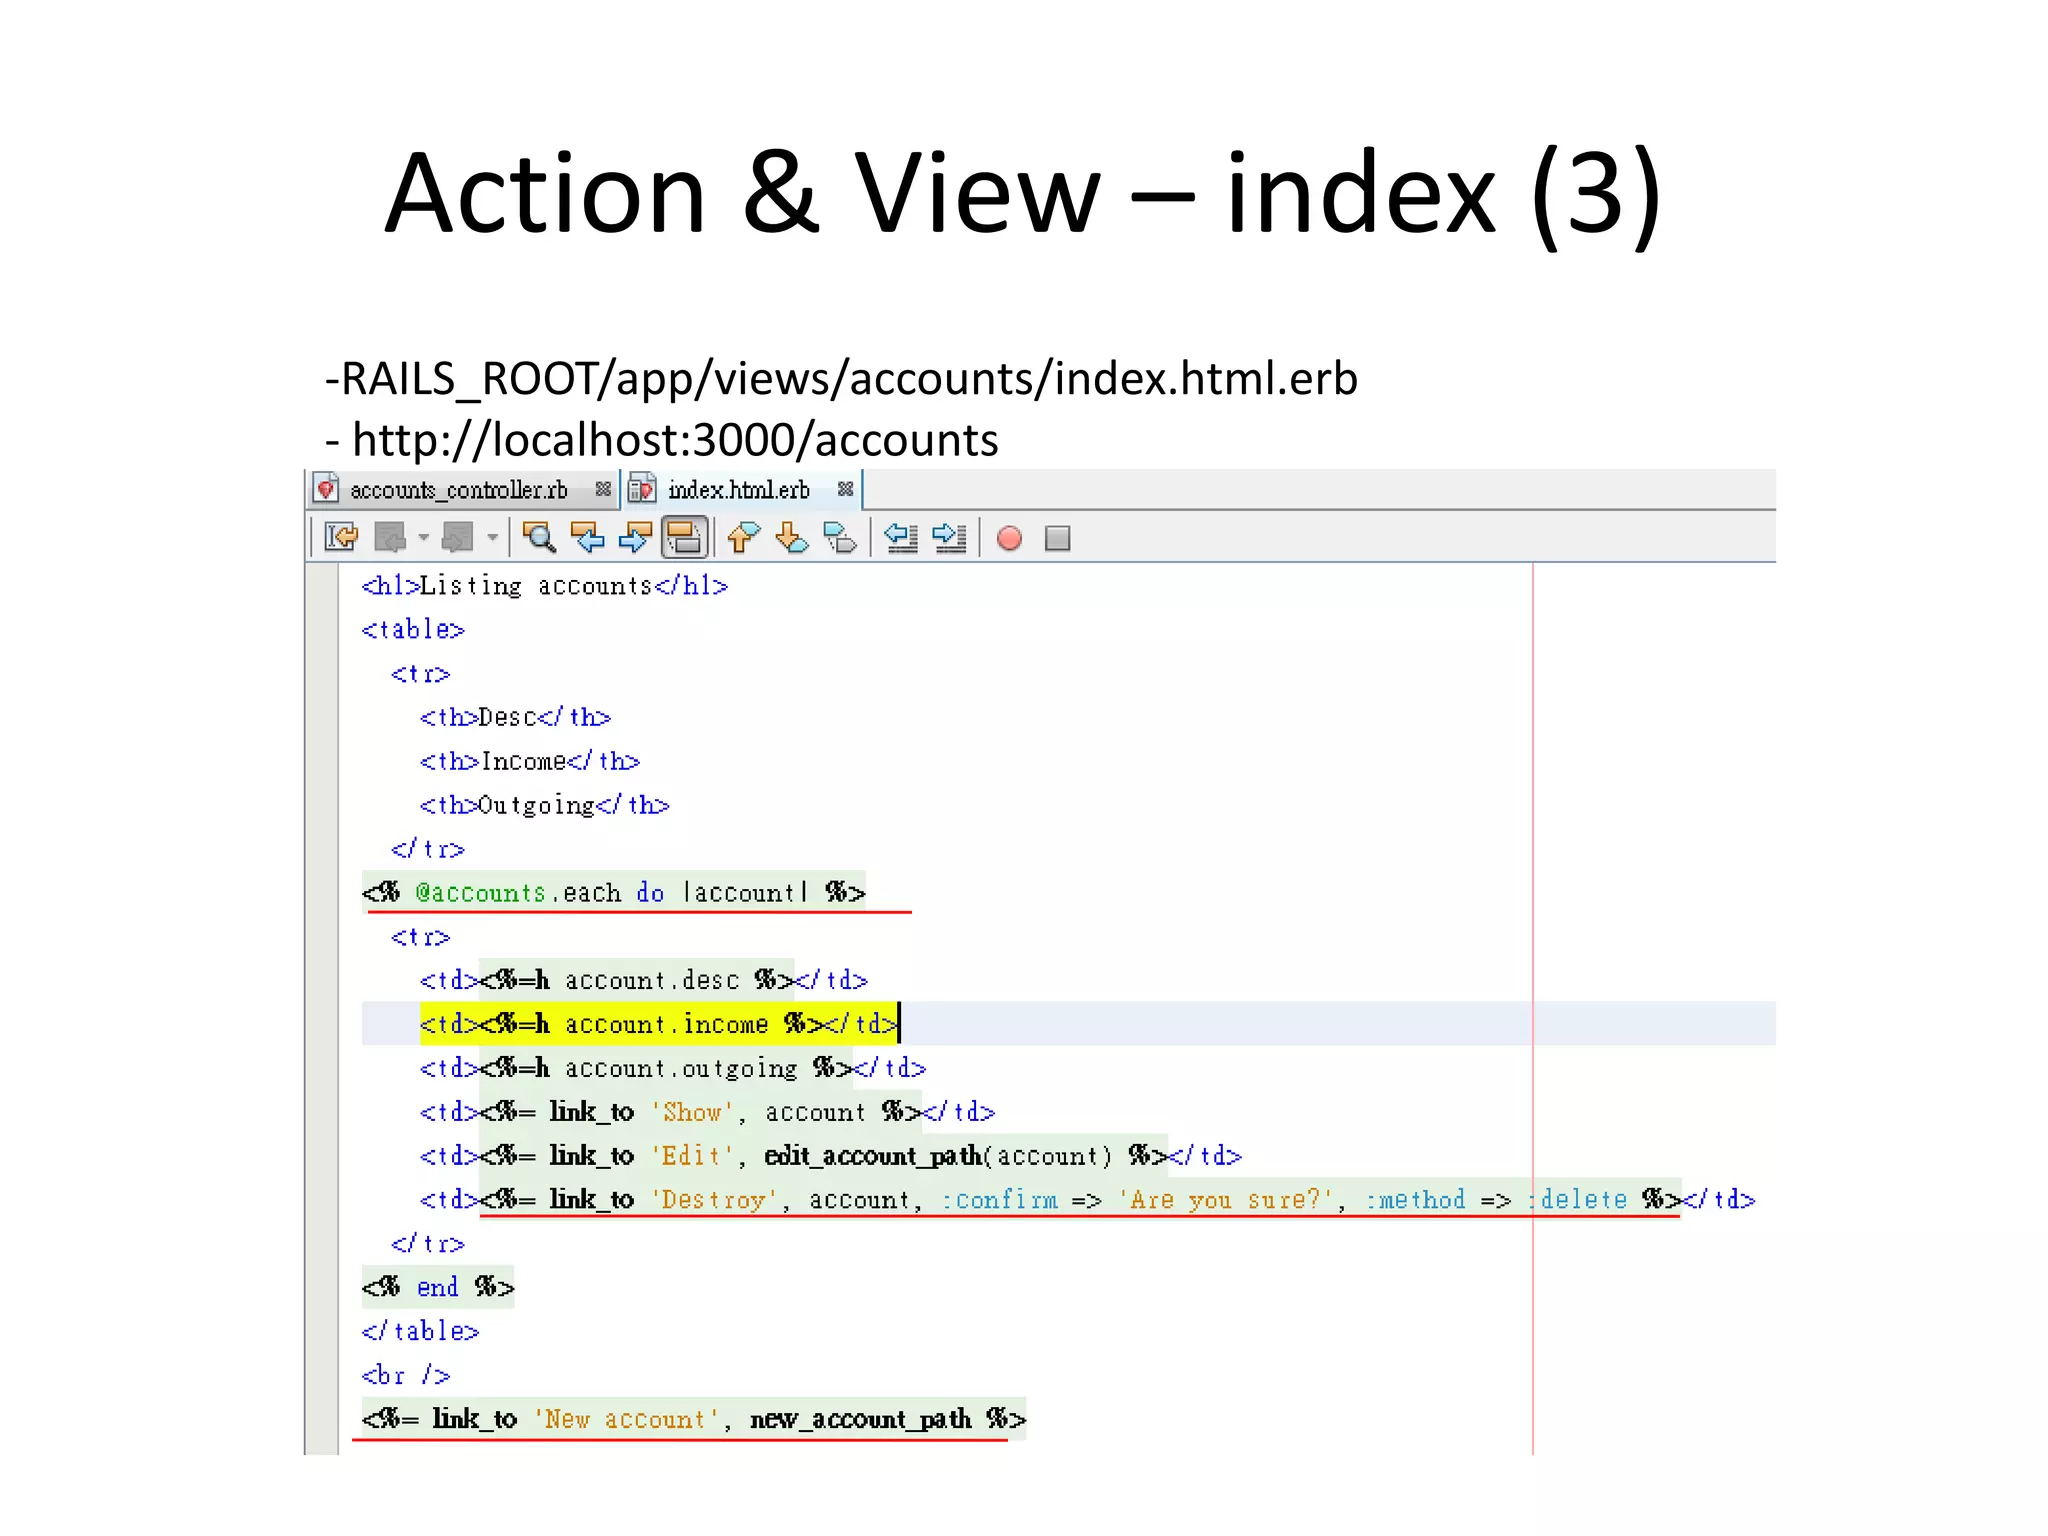Click ':confirm' in the Destroy line

(1000, 1200)
